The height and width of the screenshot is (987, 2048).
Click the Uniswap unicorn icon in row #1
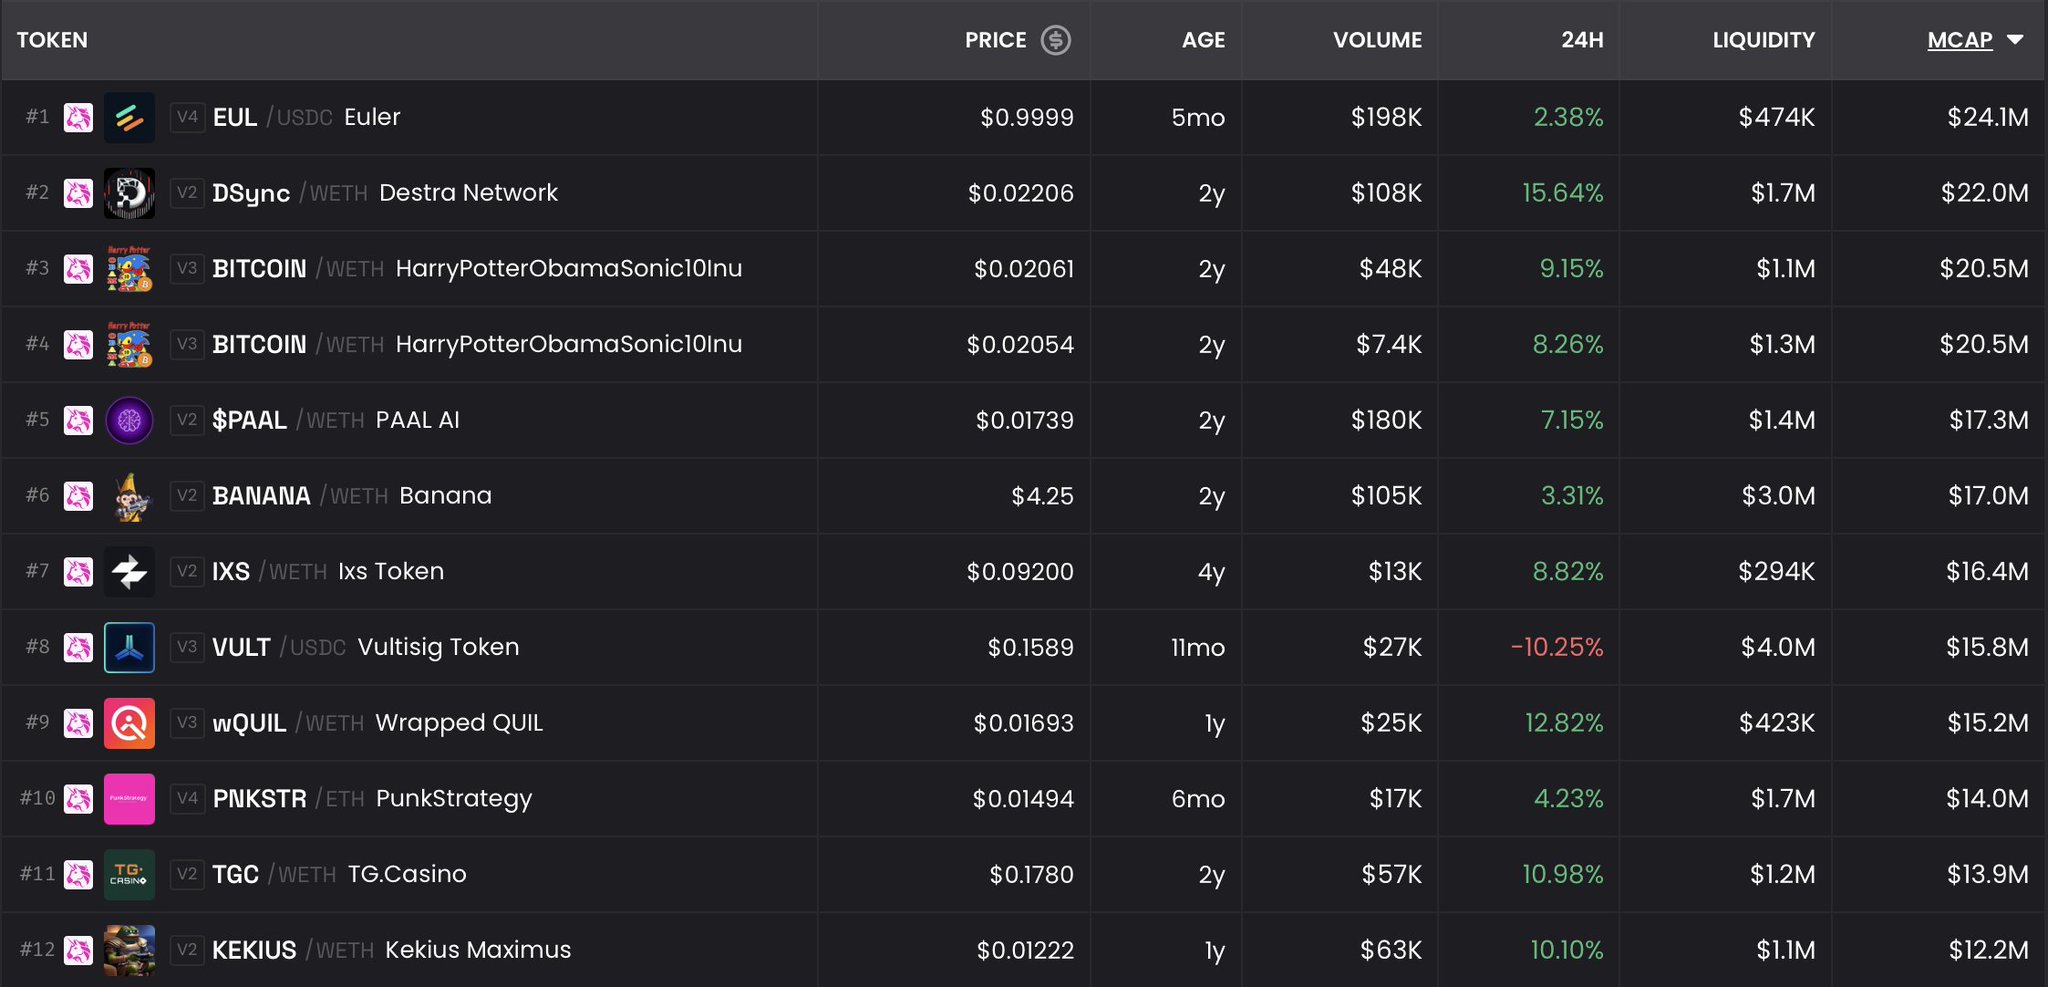[x=78, y=118]
